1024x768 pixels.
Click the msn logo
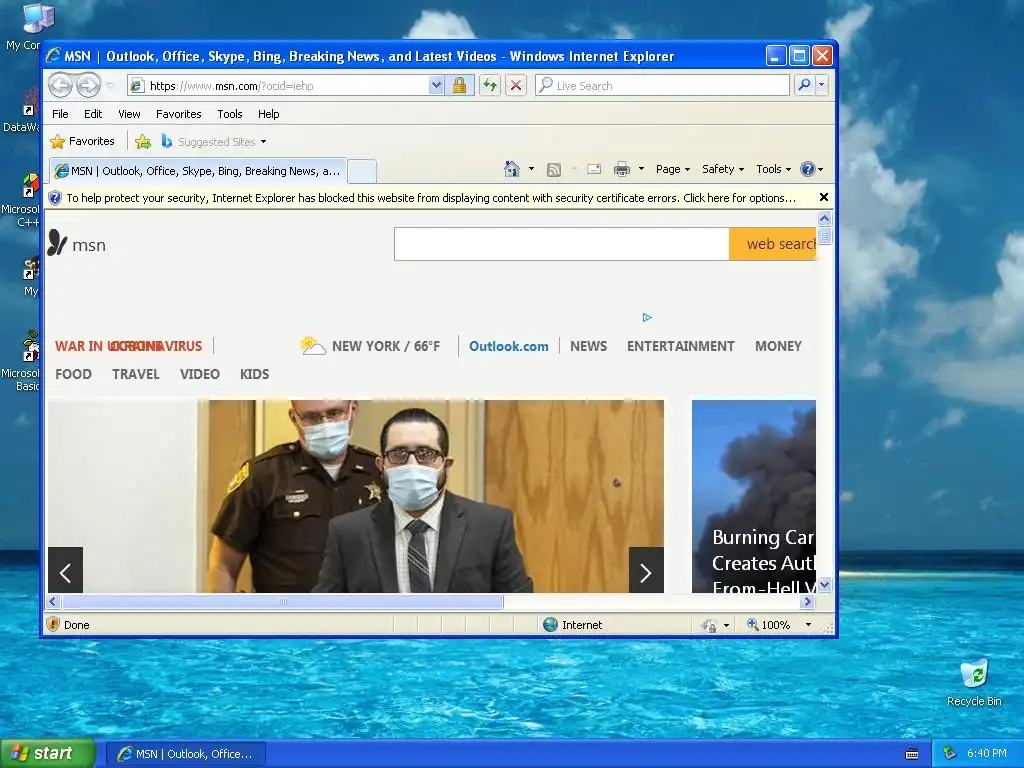(x=76, y=244)
